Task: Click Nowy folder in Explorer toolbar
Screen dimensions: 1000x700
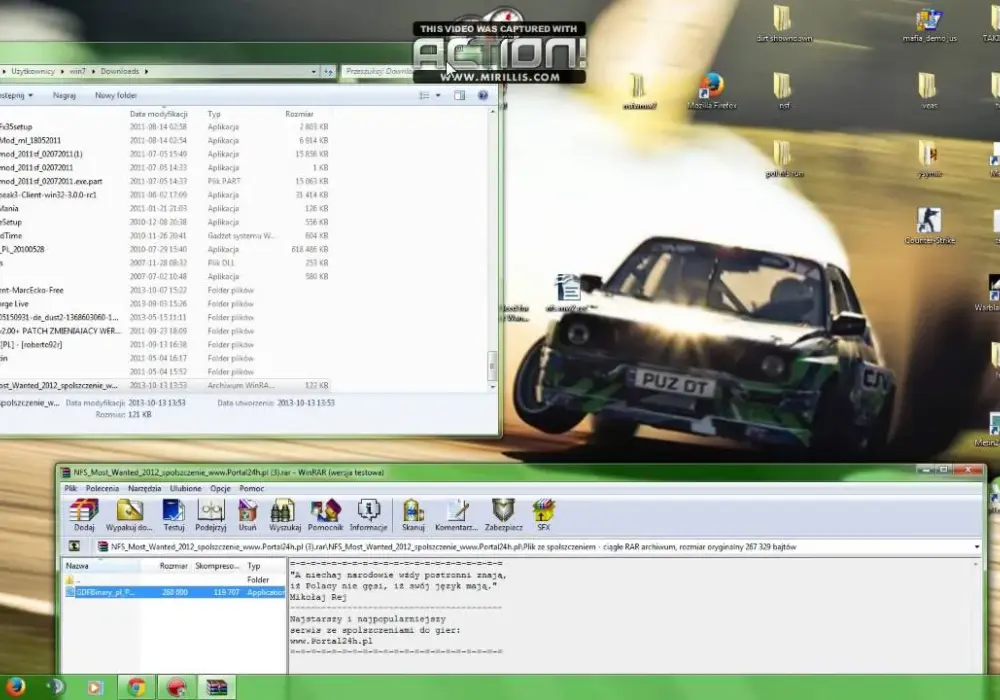Action: tap(115, 96)
